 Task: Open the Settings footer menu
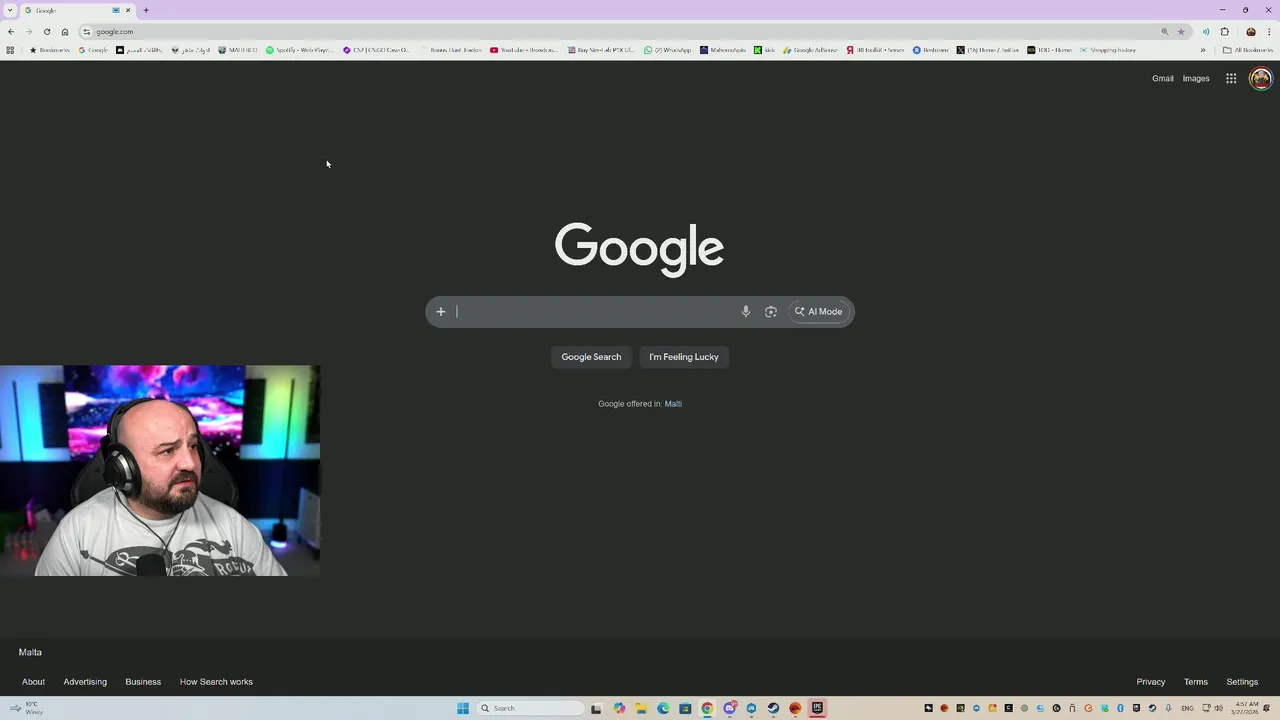[1242, 682]
